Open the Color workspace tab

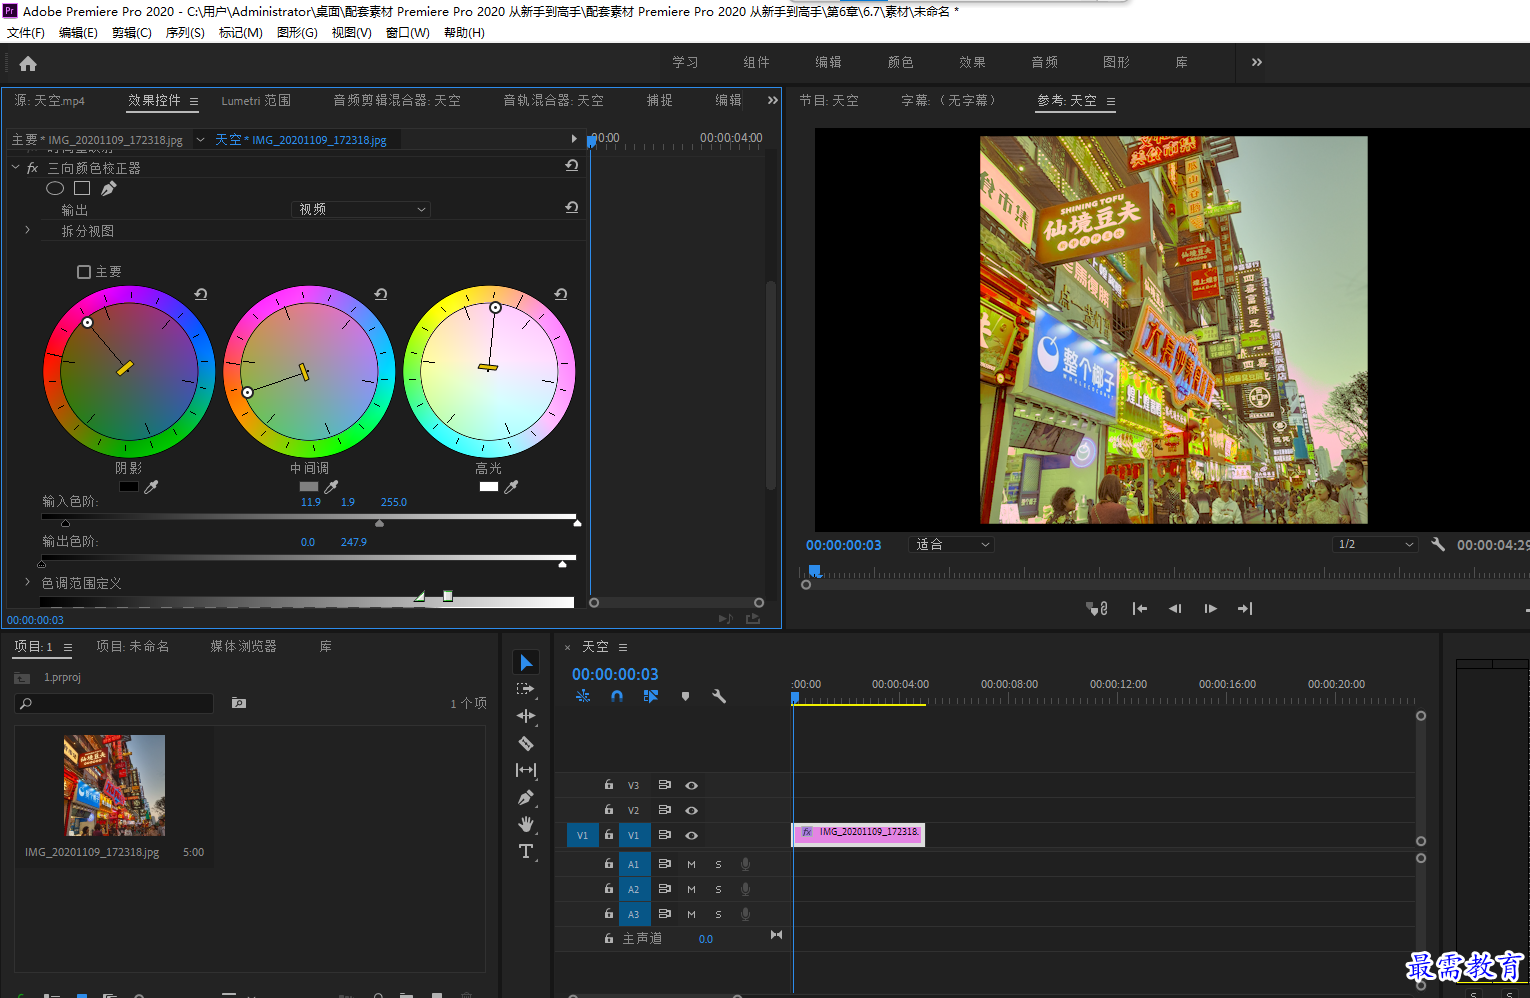point(900,62)
